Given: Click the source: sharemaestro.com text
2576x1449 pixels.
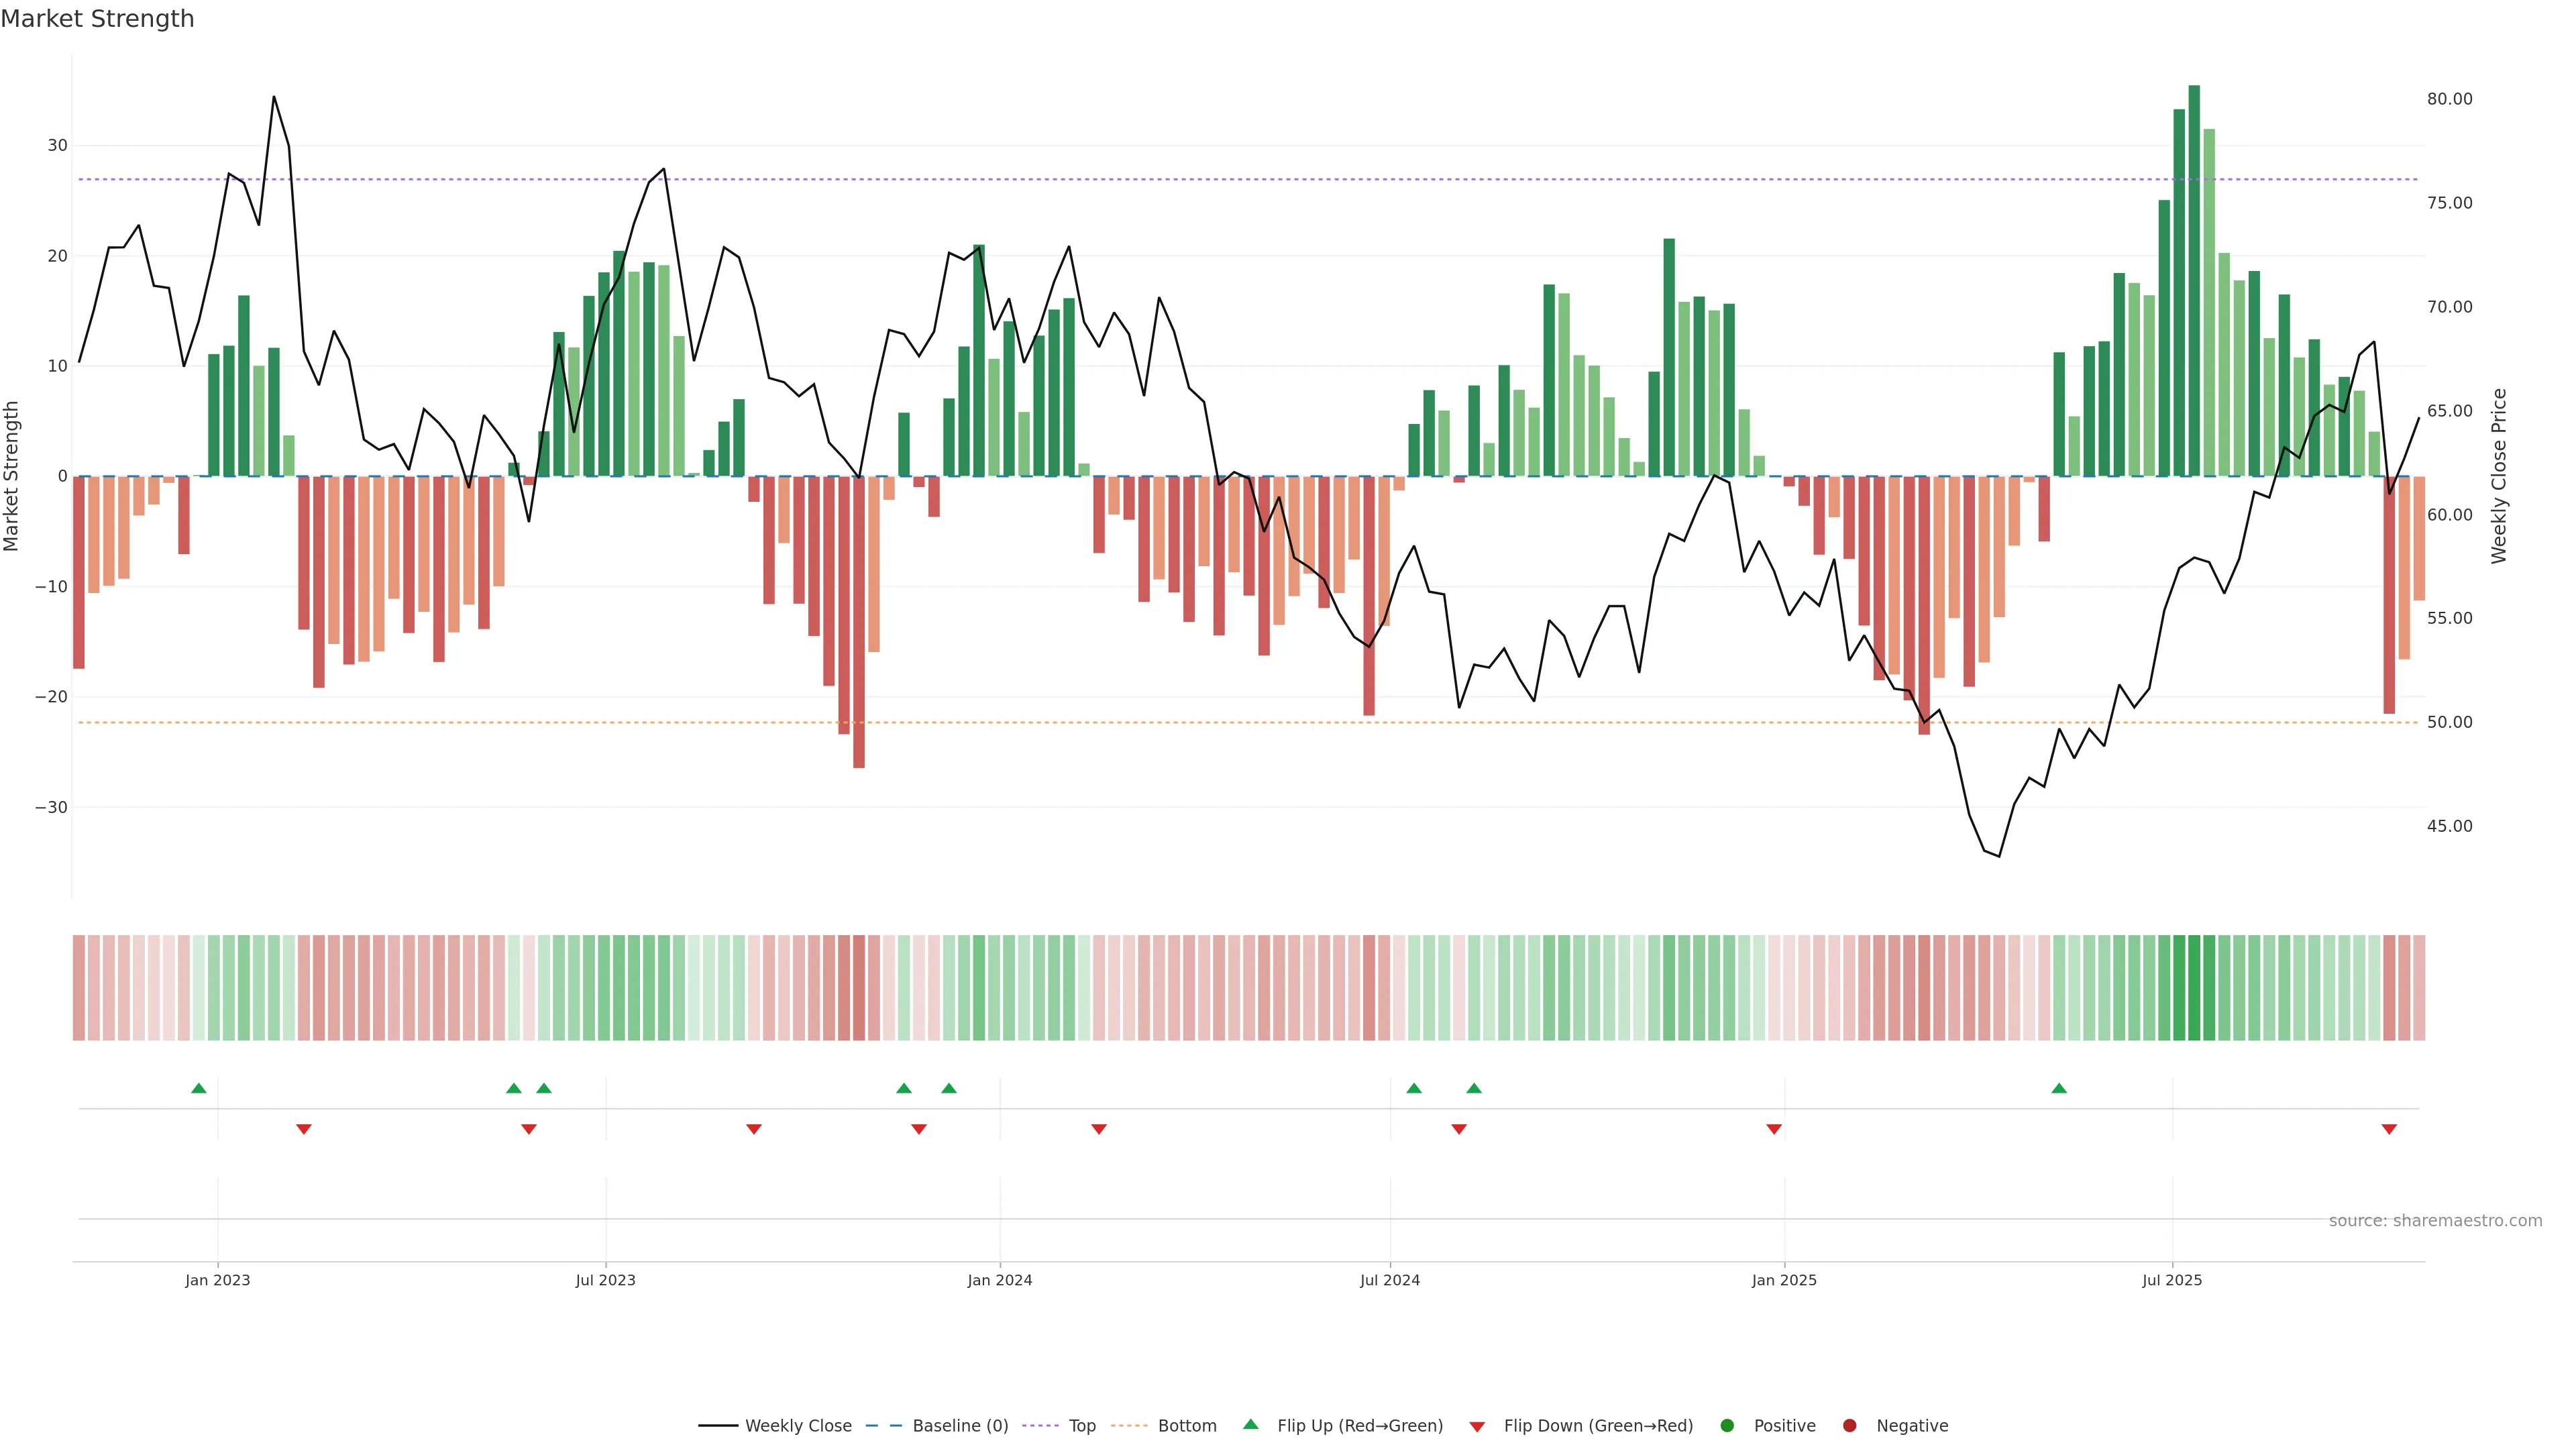Looking at the screenshot, I should (2435, 1221).
